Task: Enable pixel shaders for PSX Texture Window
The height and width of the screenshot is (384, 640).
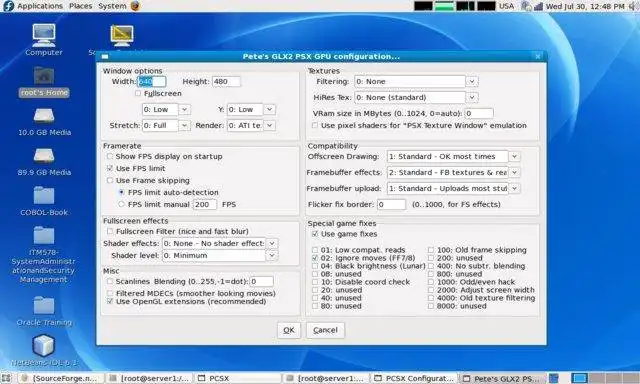Action: [315, 125]
